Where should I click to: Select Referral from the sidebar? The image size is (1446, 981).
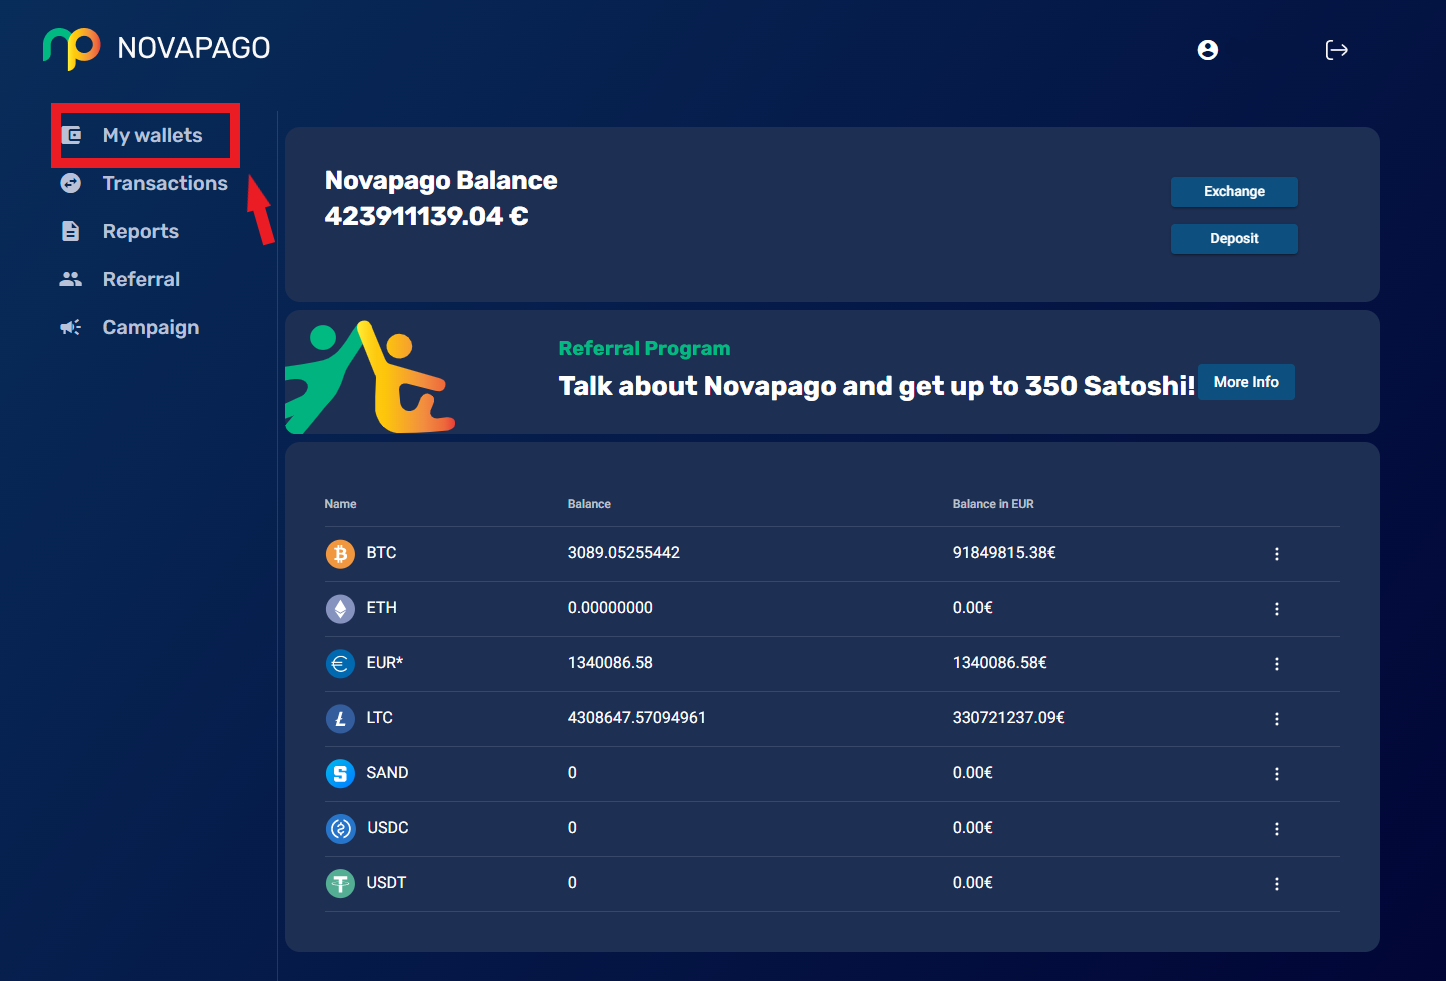tap(141, 279)
